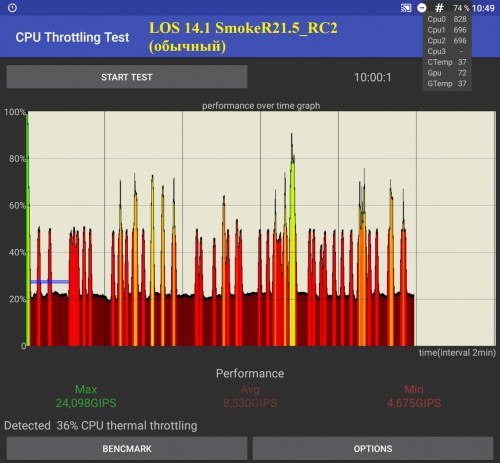Select the GTemp 37 overlay row
Viewport: 500px width, 463px height.
point(447,83)
